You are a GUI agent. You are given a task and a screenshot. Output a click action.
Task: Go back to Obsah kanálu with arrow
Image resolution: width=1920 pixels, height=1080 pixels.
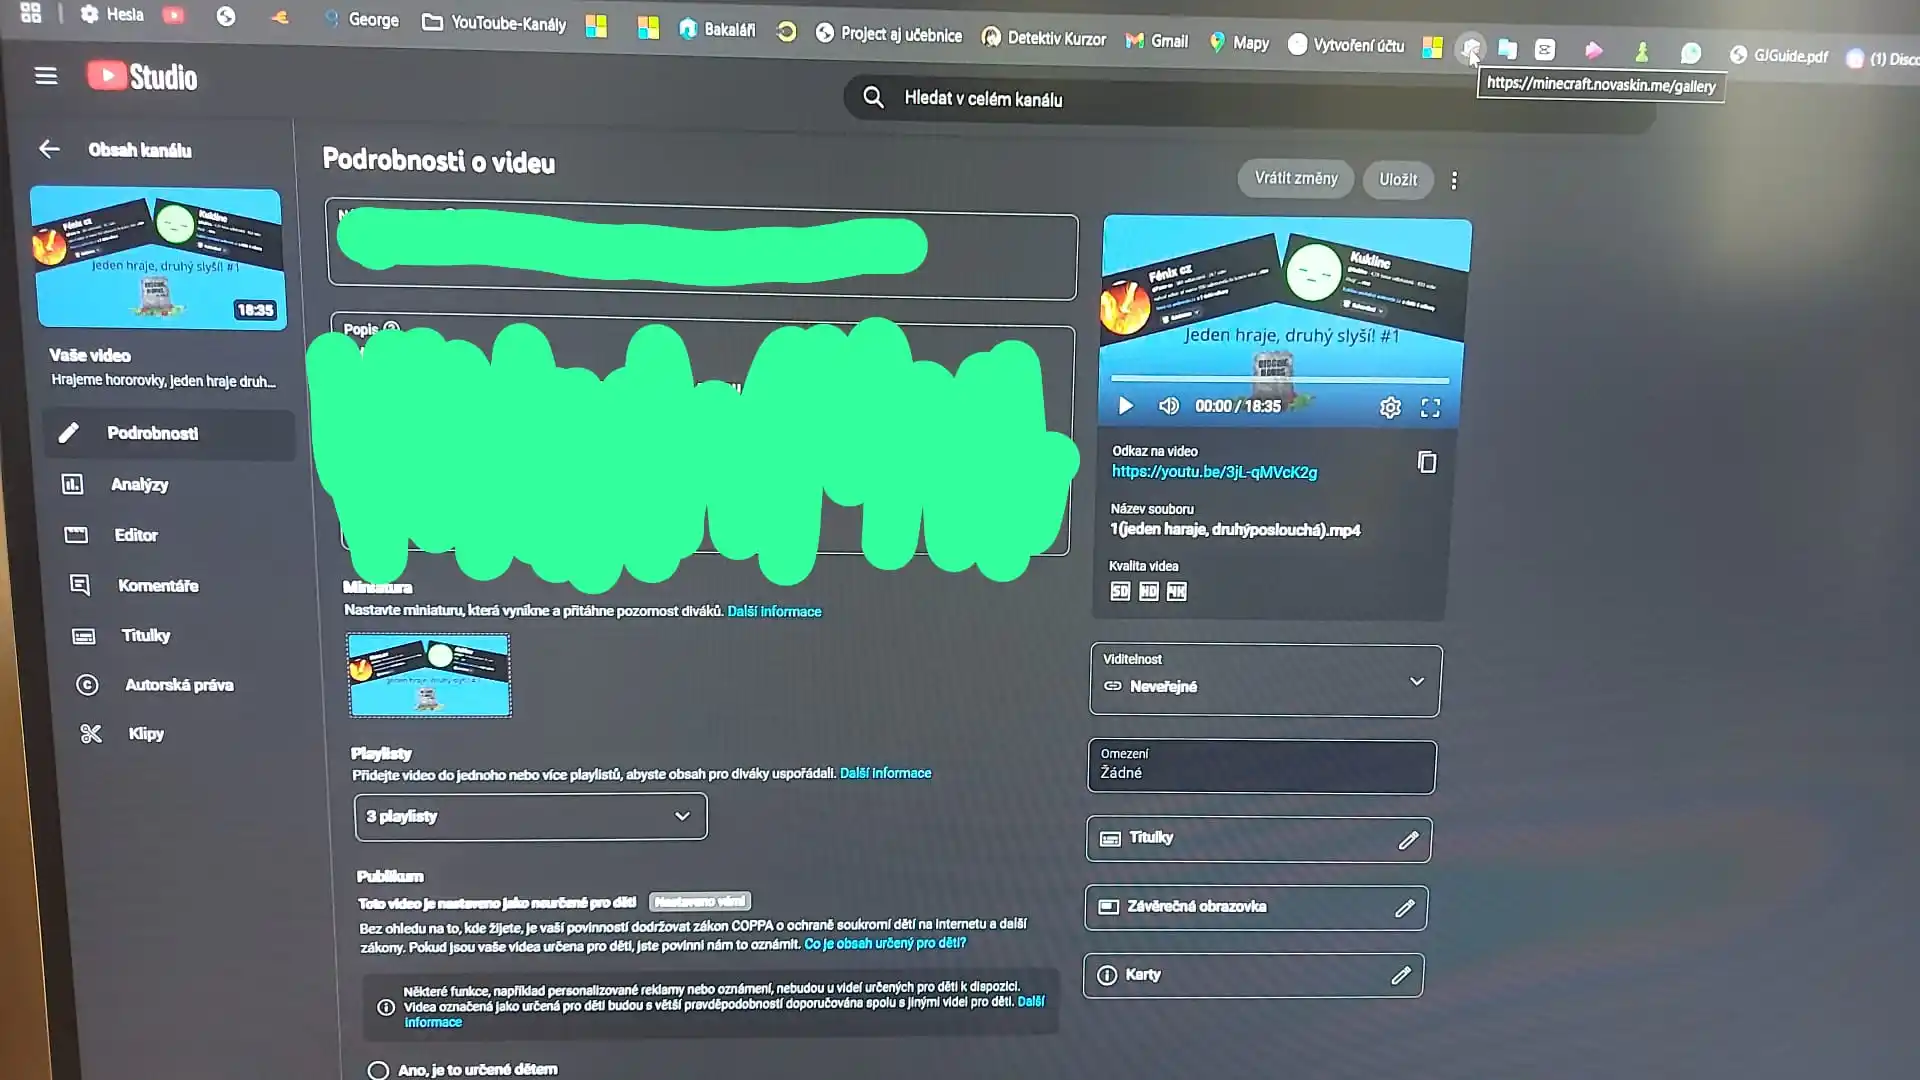click(x=49, y=149)
